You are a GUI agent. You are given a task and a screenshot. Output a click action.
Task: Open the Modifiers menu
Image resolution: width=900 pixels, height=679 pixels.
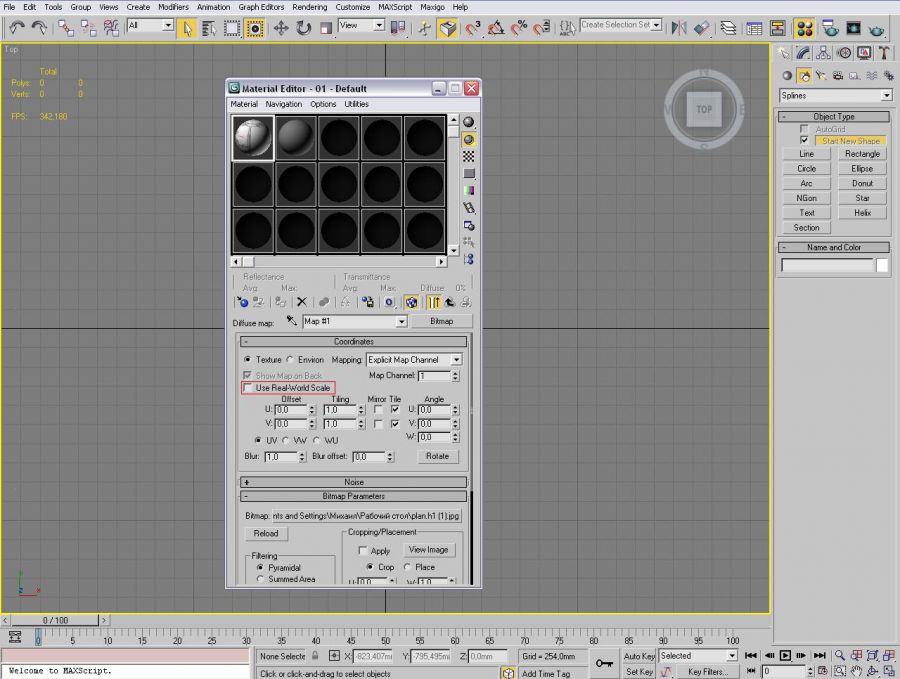[x=173, y=7]
